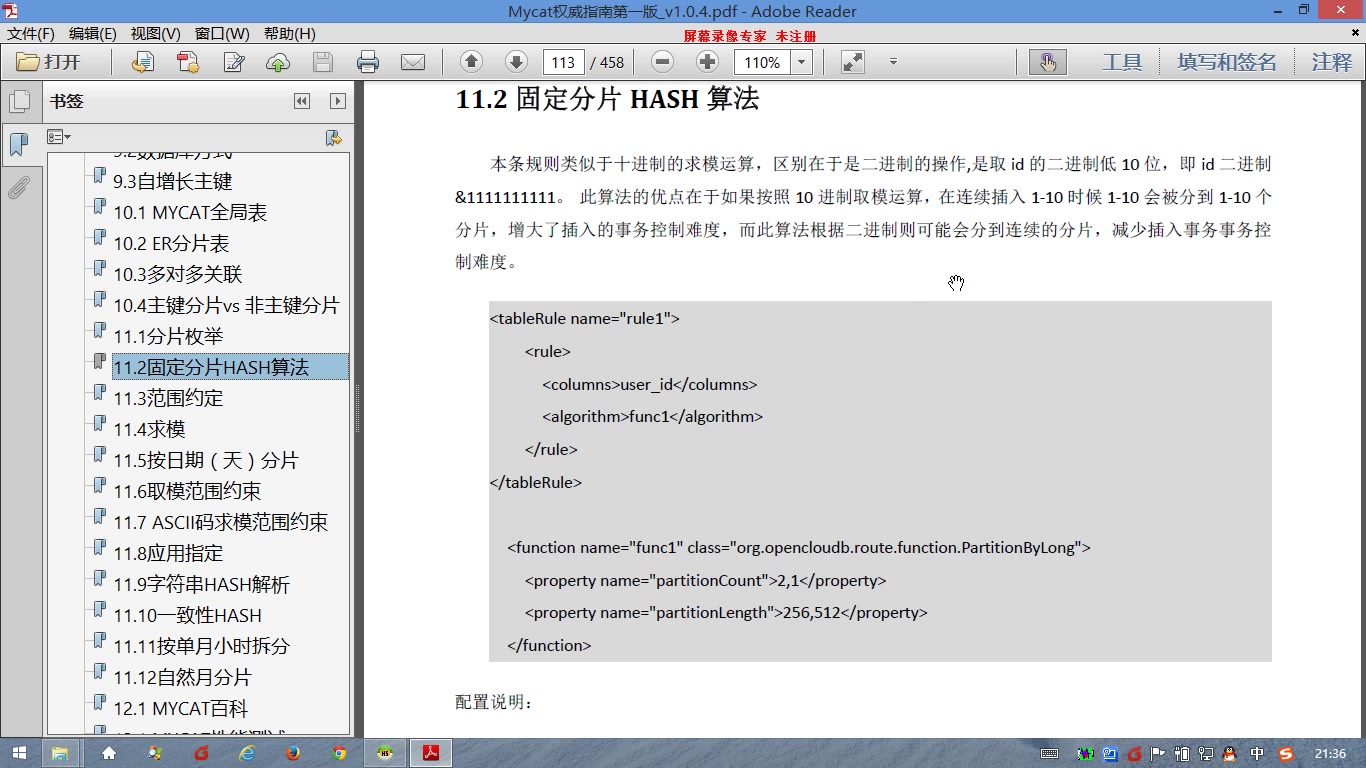The width and height of the screenshot is (1366, 768).
Task: Select bookmark 9.3自增长主键
Action: point(172,181)
